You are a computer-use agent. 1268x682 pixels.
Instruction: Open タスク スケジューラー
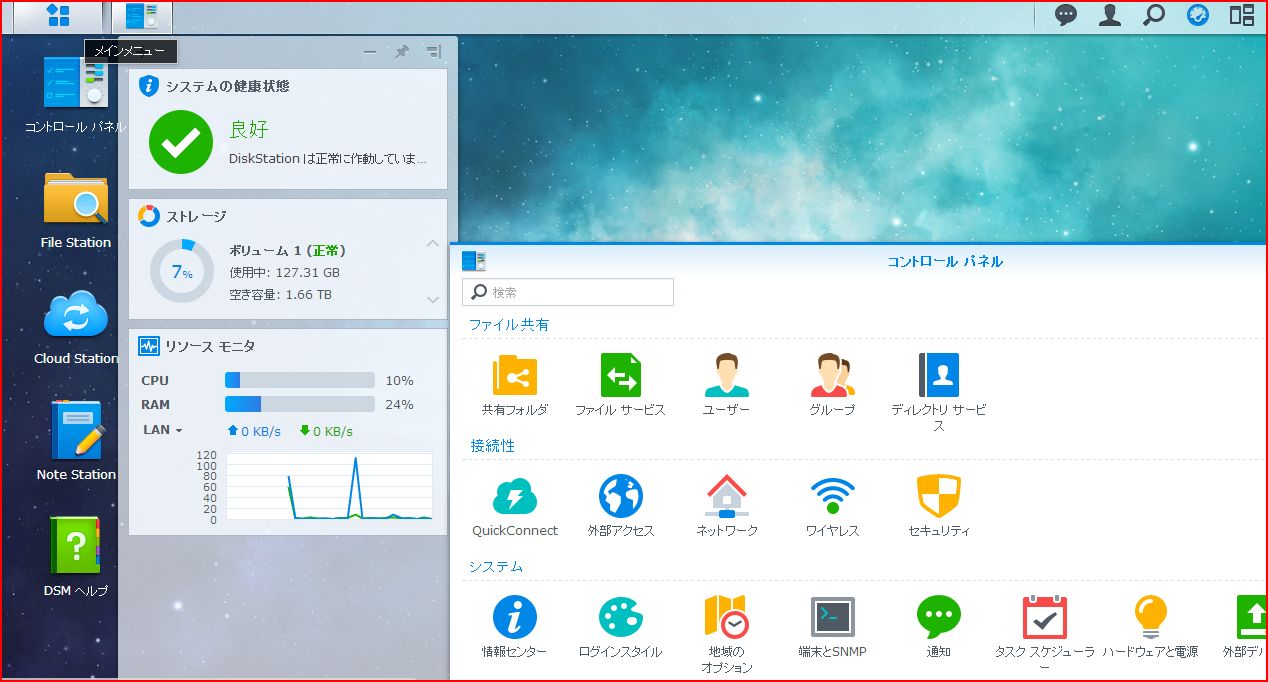1044,634
